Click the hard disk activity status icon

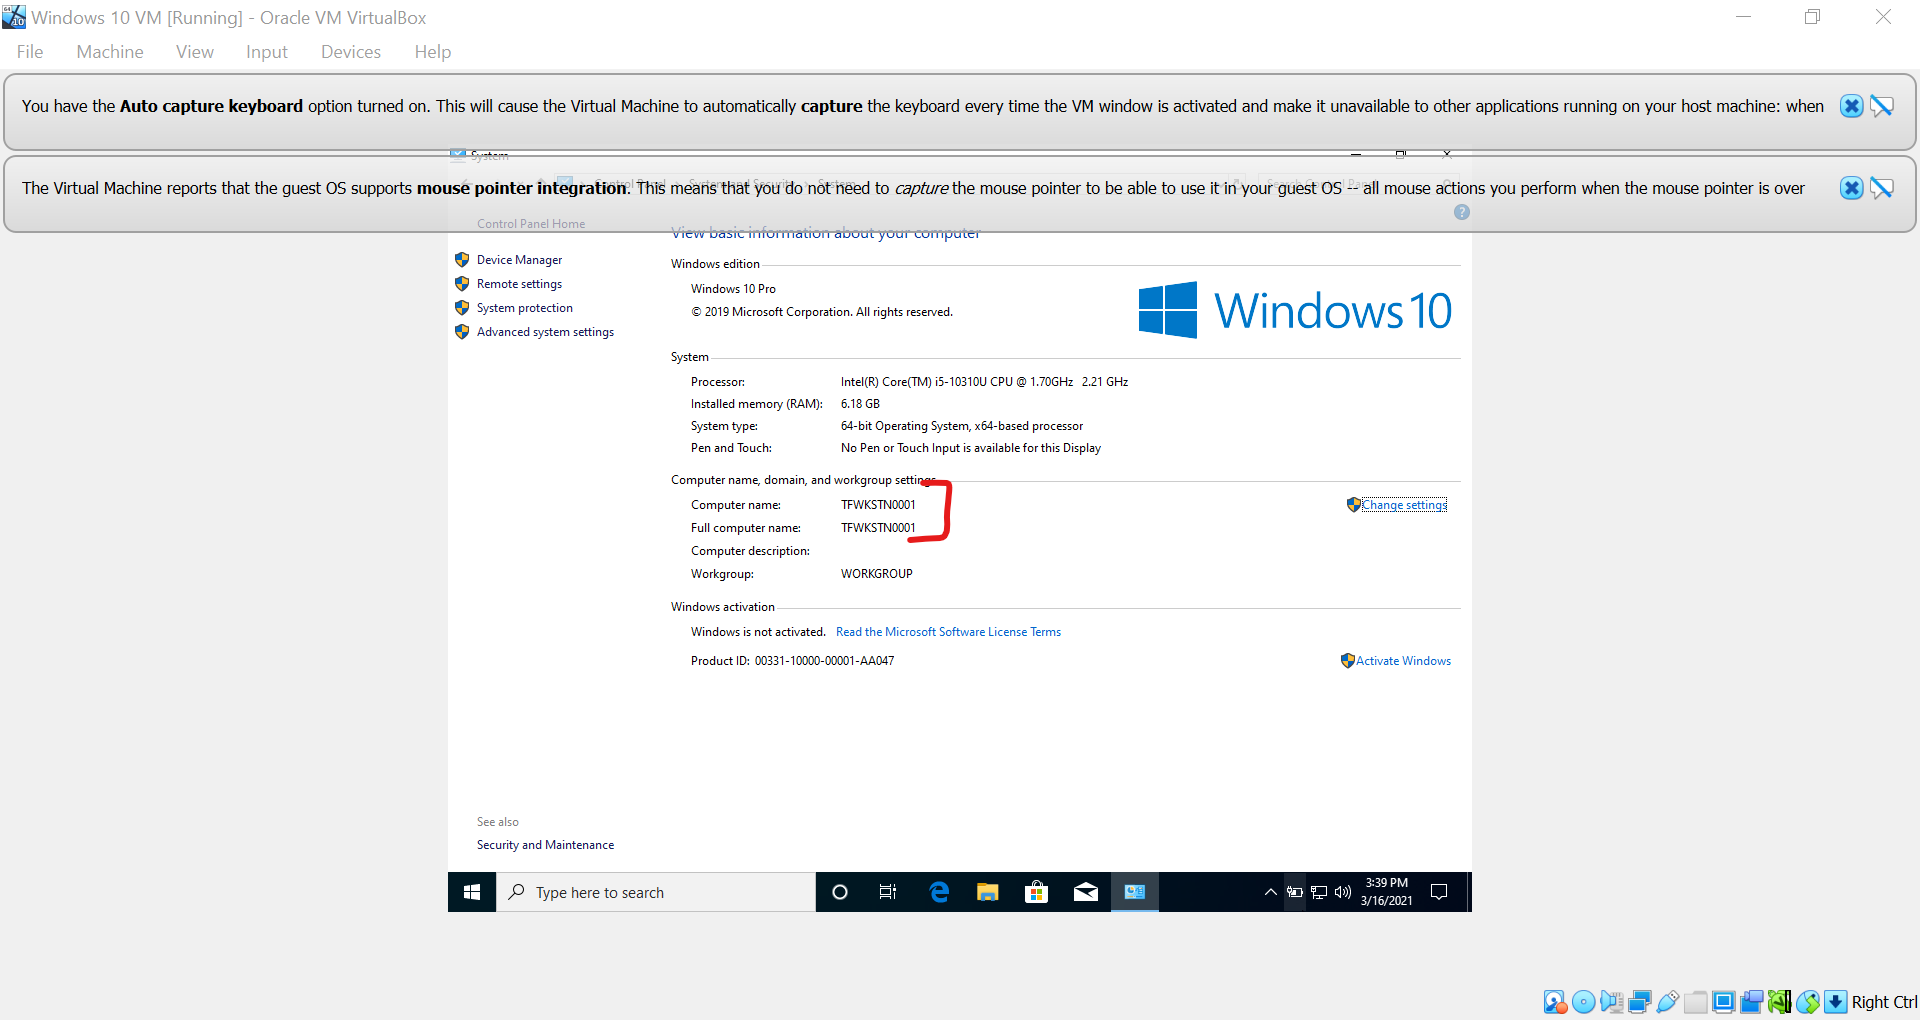point(1555,1002)
